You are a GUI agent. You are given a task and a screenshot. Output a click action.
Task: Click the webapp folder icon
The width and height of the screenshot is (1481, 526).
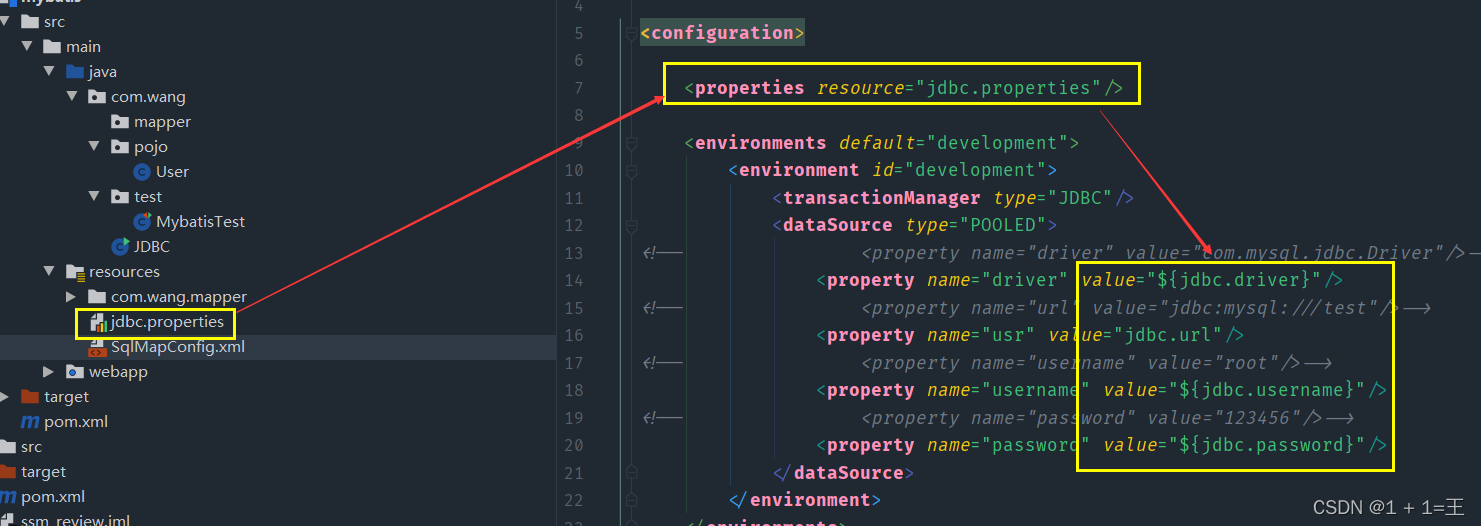(75, 372)
